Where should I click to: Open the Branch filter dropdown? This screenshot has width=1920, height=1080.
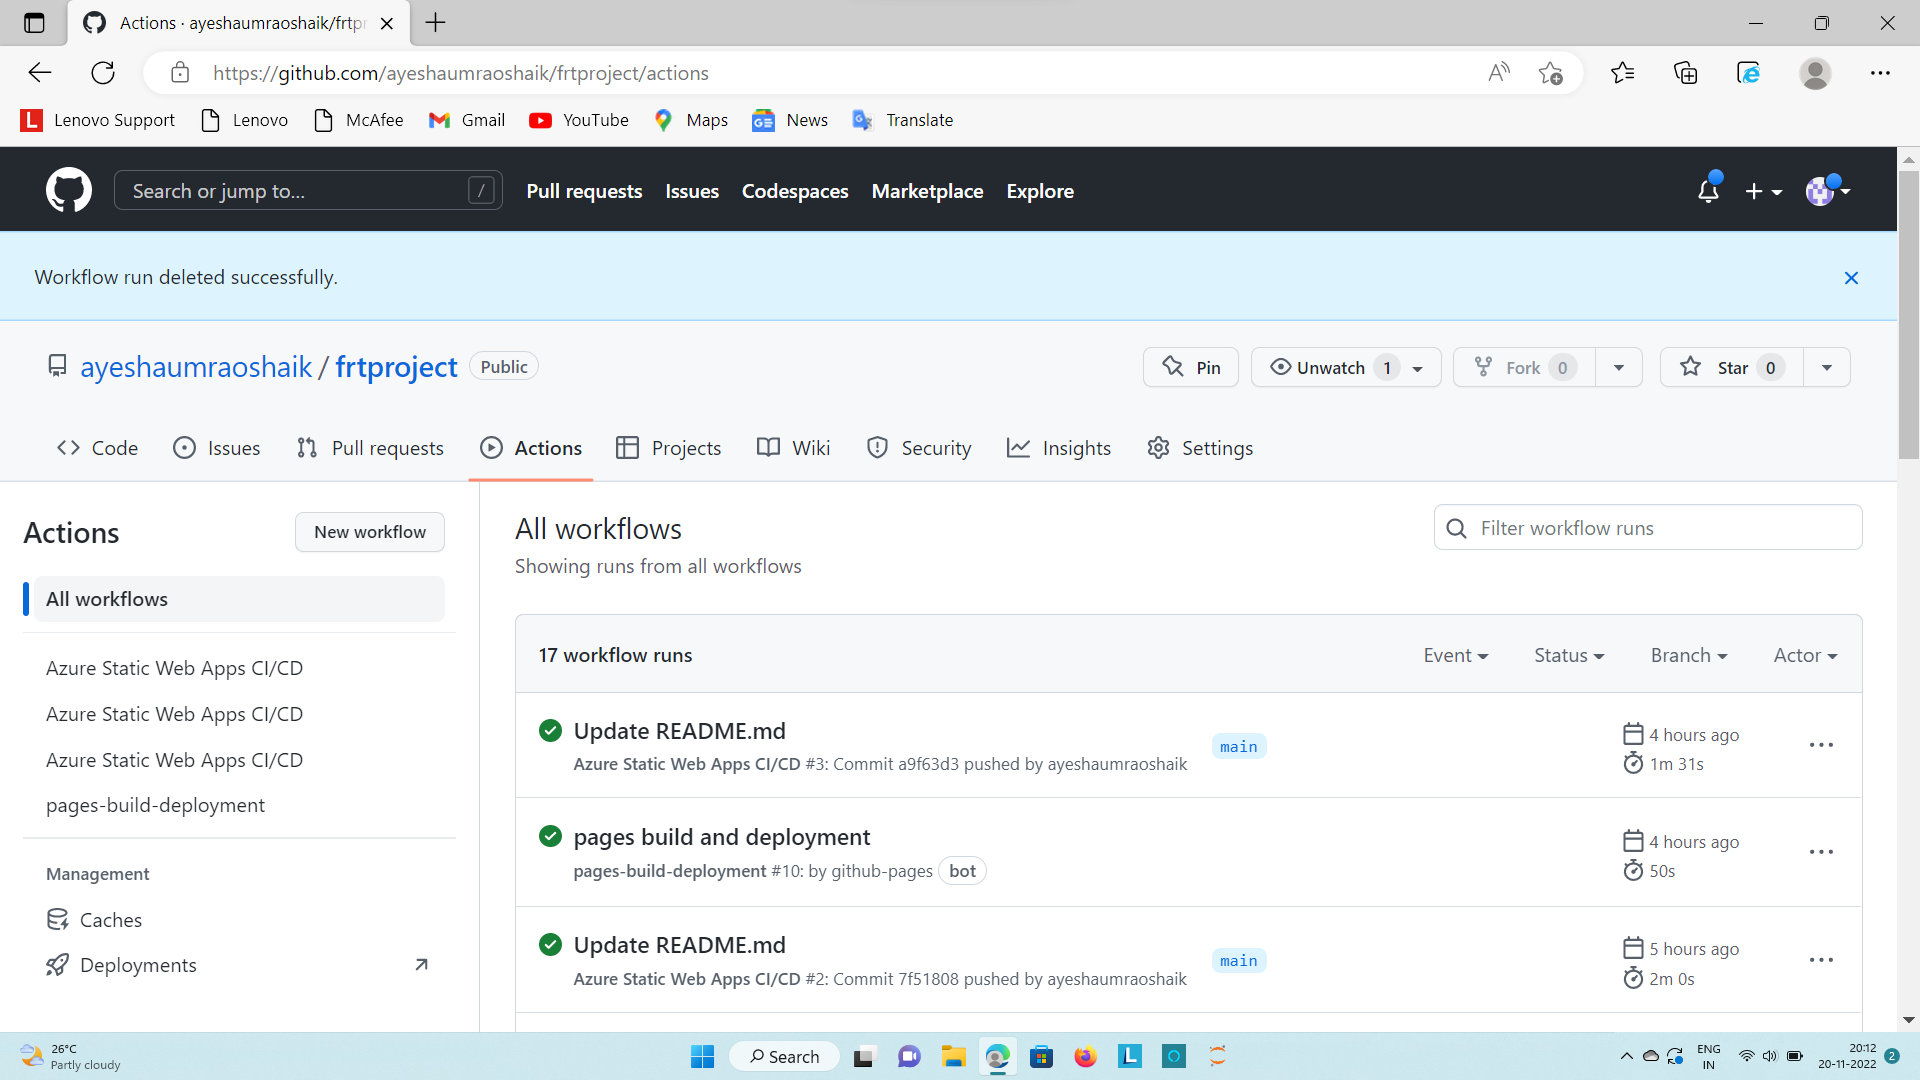(x=1688, y=655)
